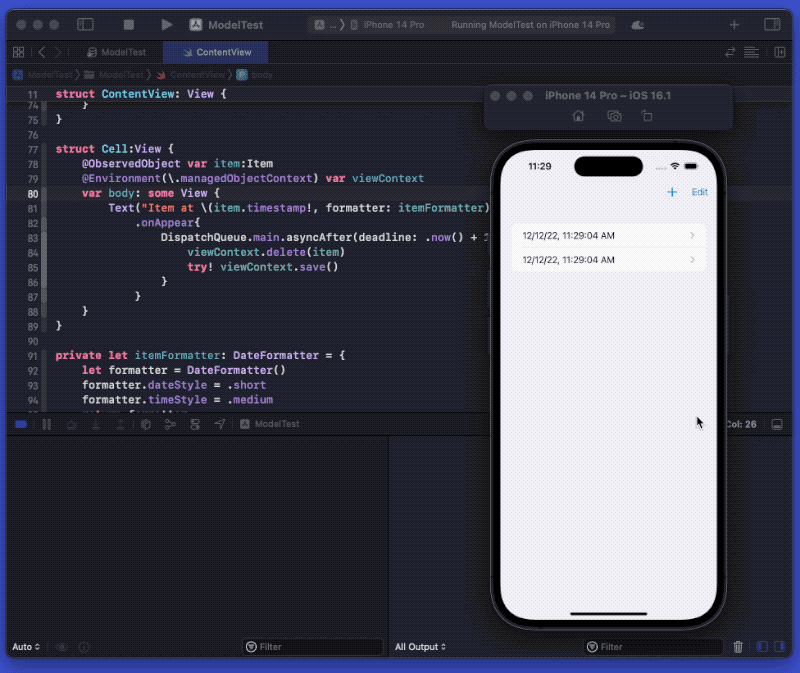The width and height of the screenshot is (800, 673).
Task: Toggle the Xcode navigator sidebar
Action: 85,24
